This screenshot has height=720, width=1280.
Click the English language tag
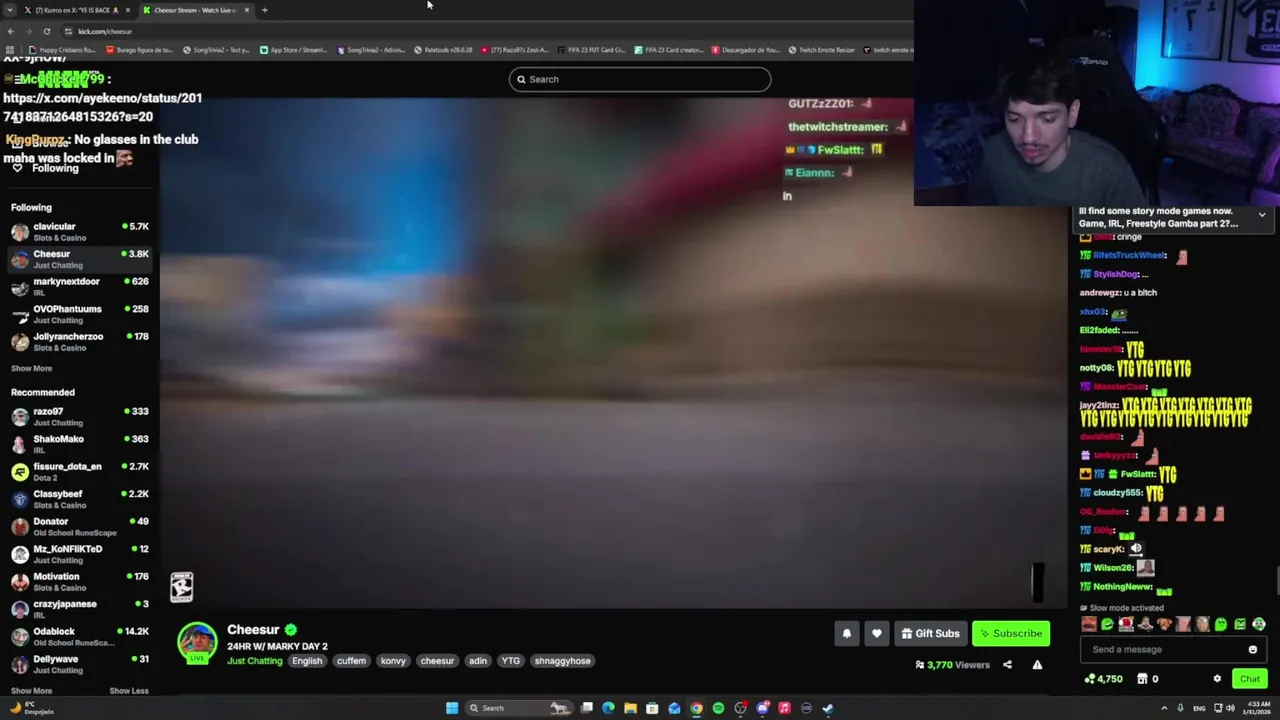click(307, 661)
